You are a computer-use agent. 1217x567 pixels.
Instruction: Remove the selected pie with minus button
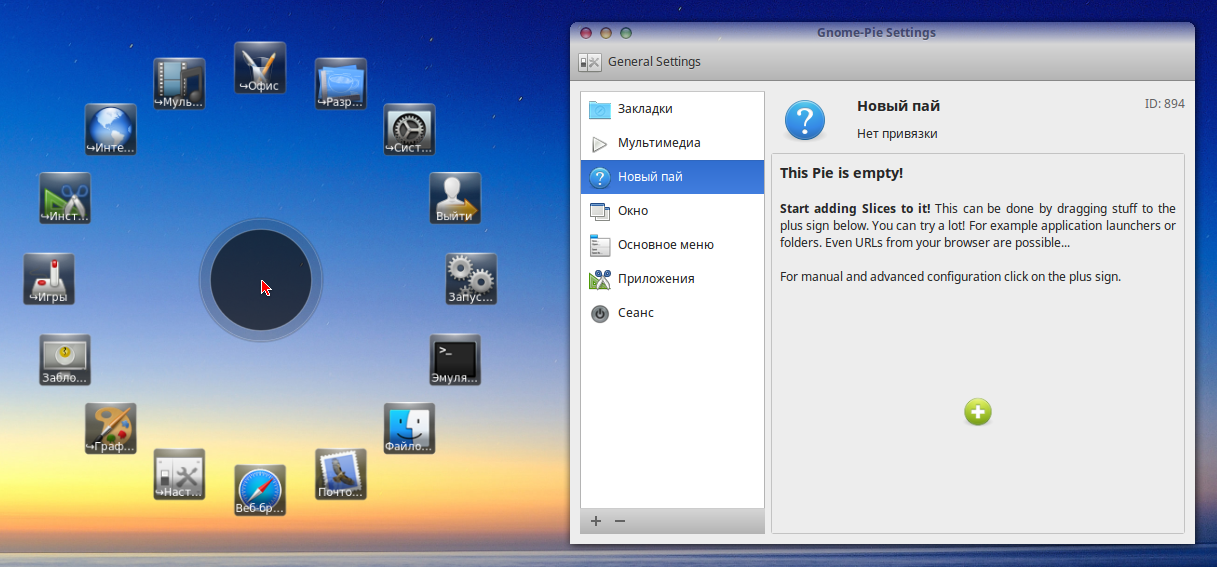(x=620, y=521)
